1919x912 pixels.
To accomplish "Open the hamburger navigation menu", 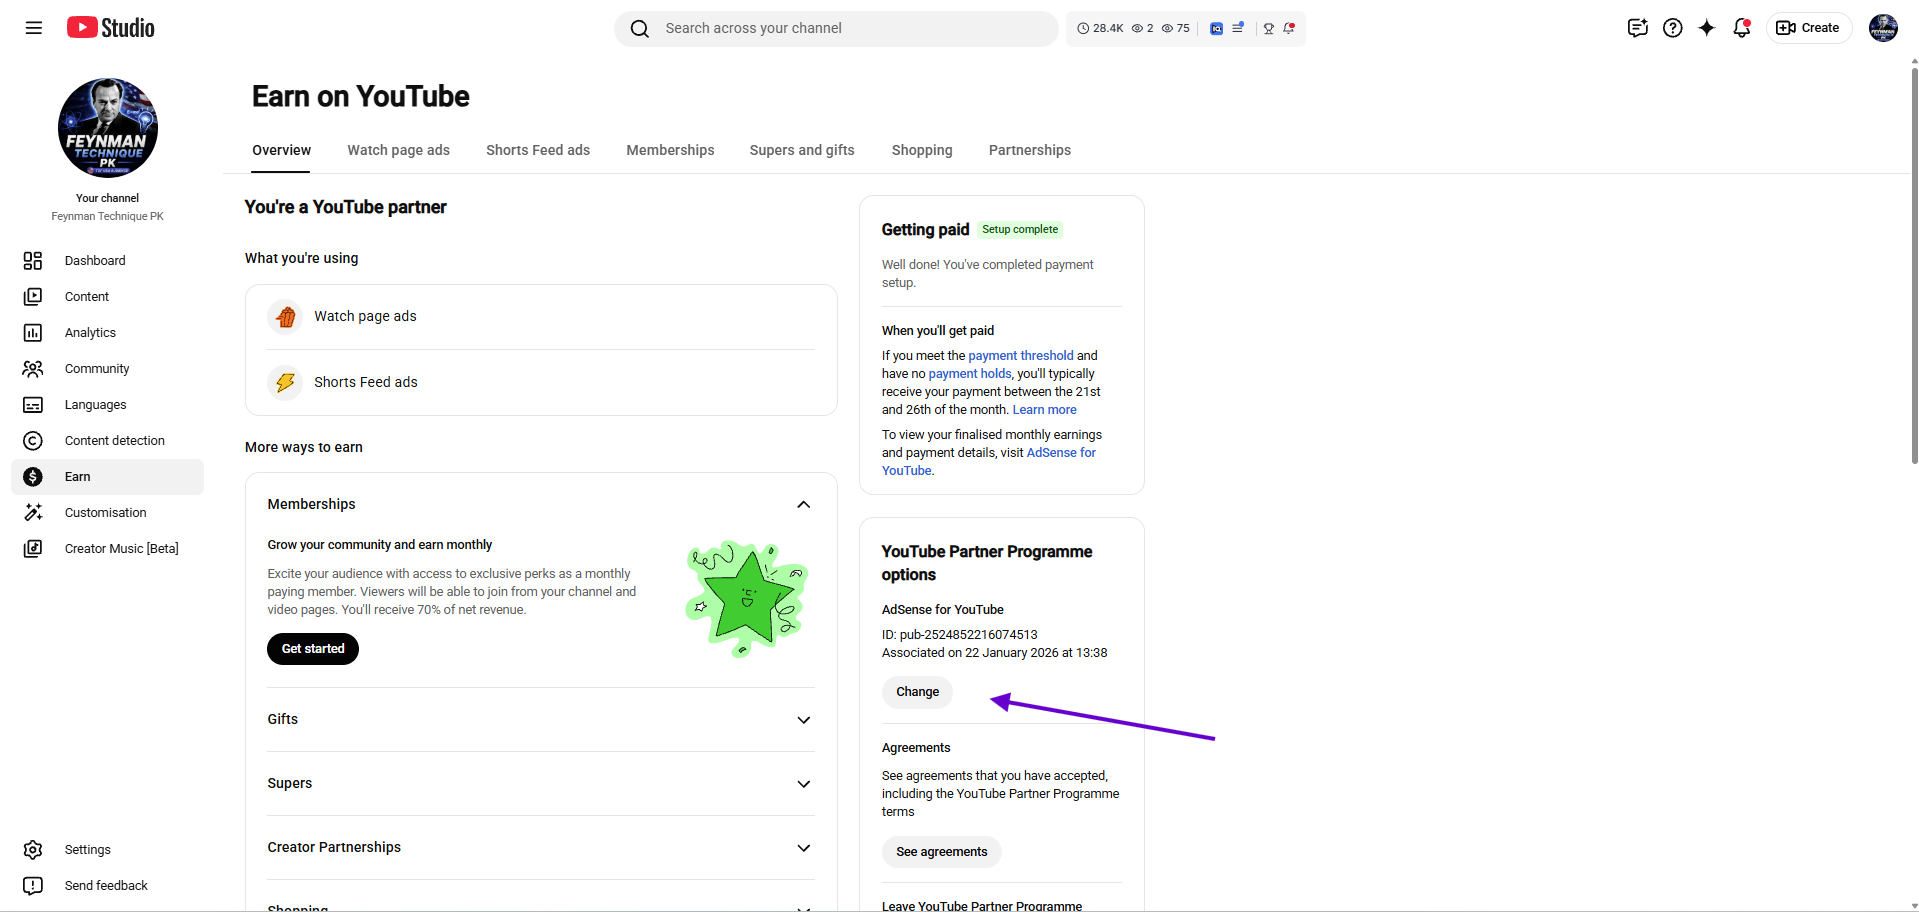I will 34,28.
